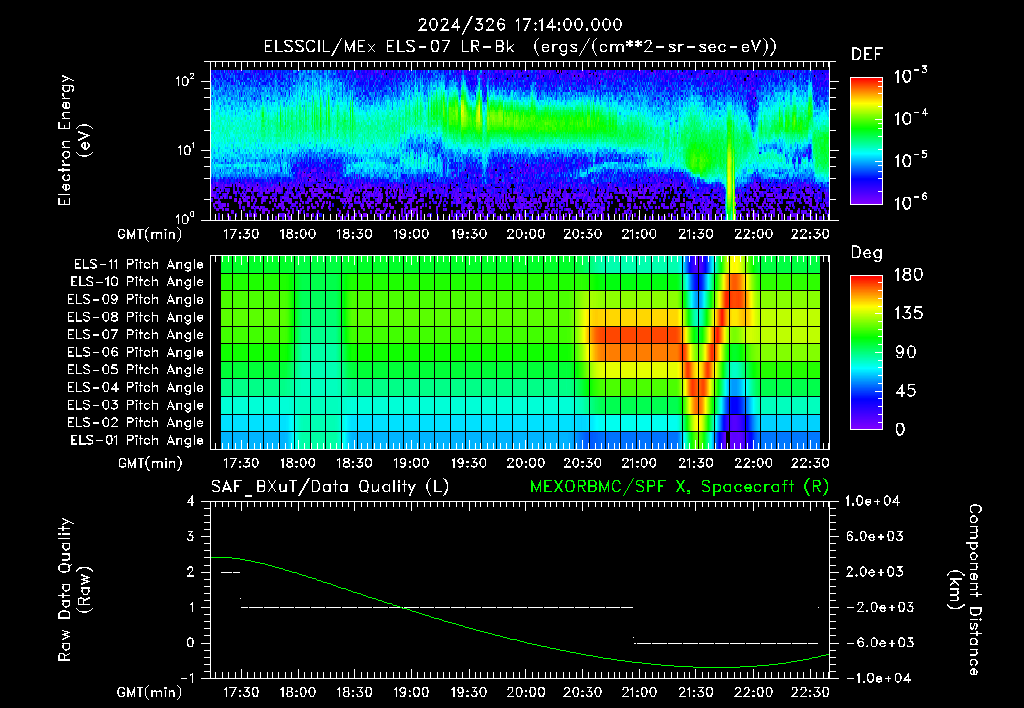Click the 90 value on Deg scale
The image size is (1024, 708).
905,353
